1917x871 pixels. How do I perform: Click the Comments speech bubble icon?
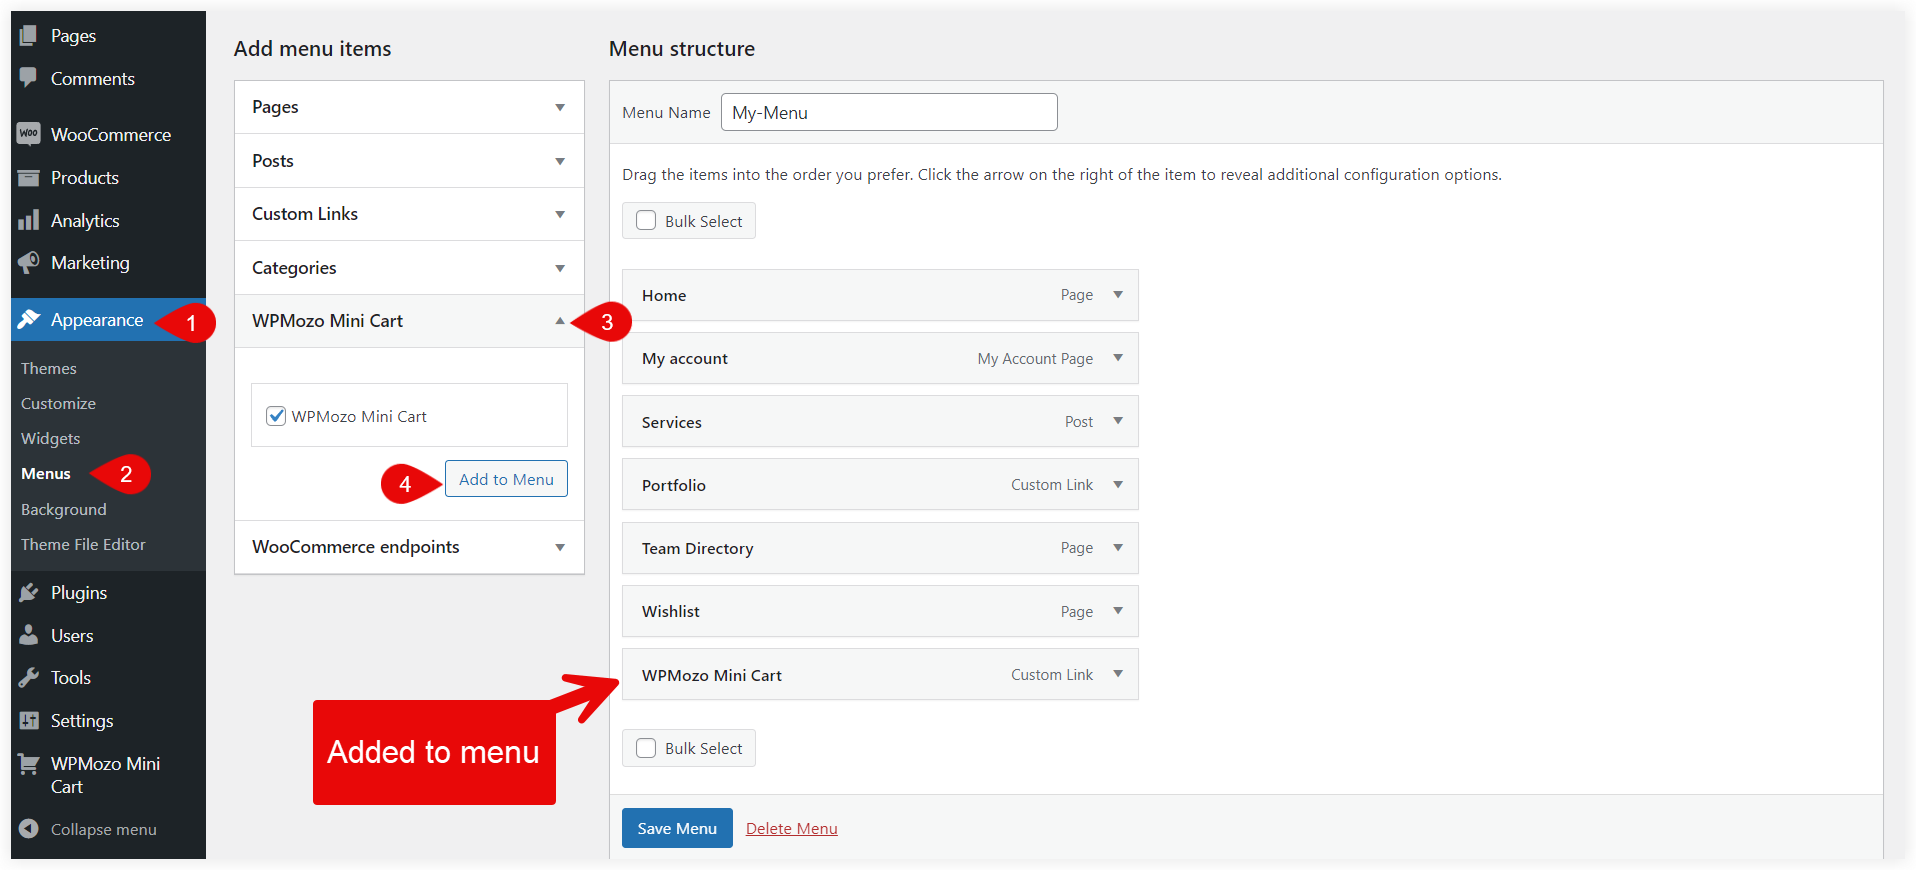28,78
